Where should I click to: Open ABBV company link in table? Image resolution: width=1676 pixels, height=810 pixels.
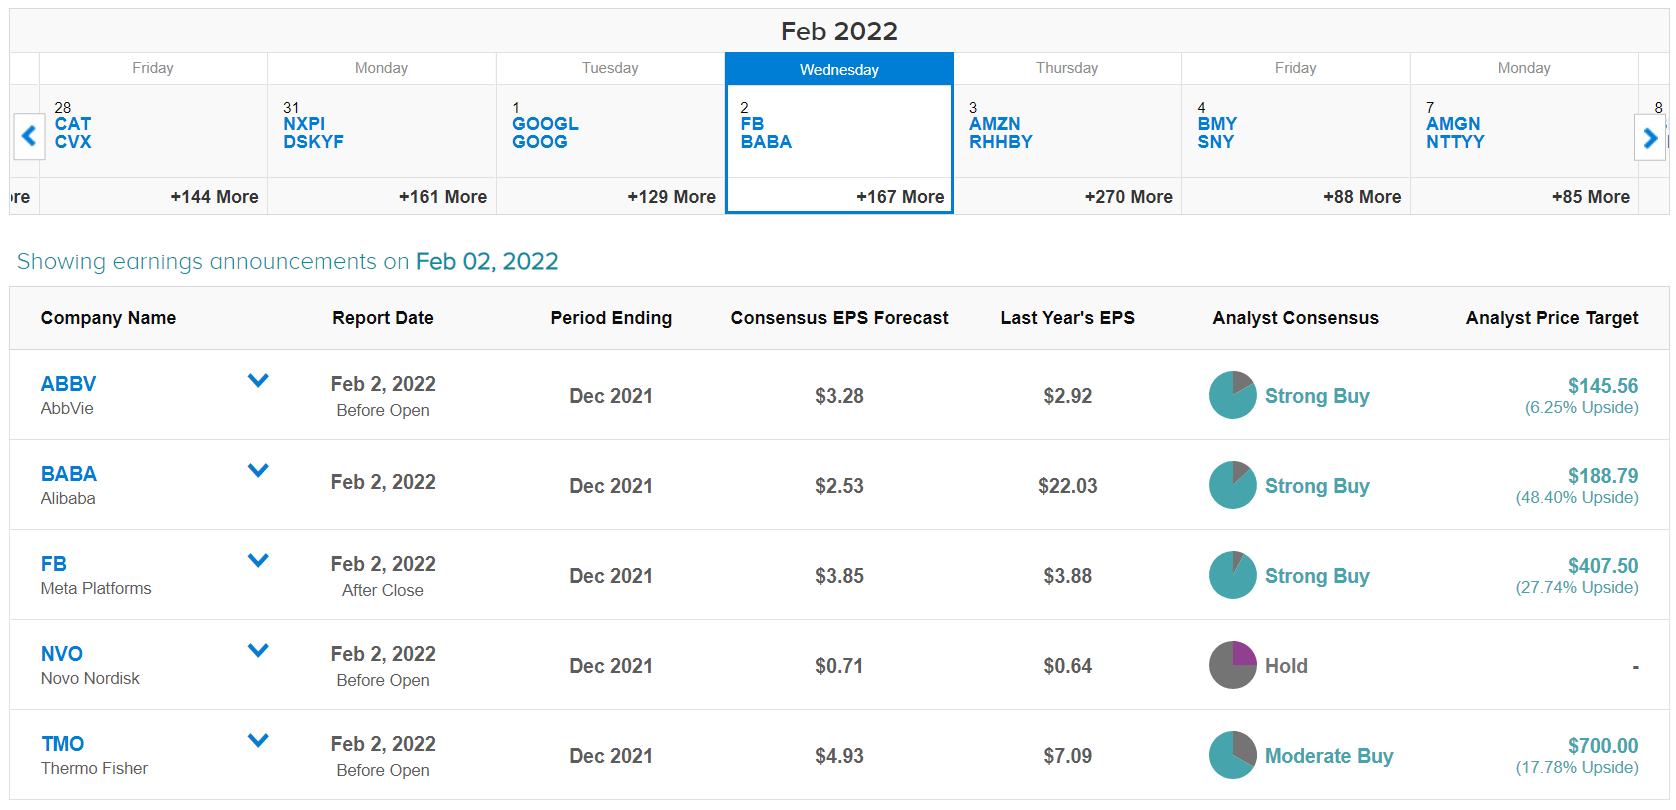(x=68, y=384)
